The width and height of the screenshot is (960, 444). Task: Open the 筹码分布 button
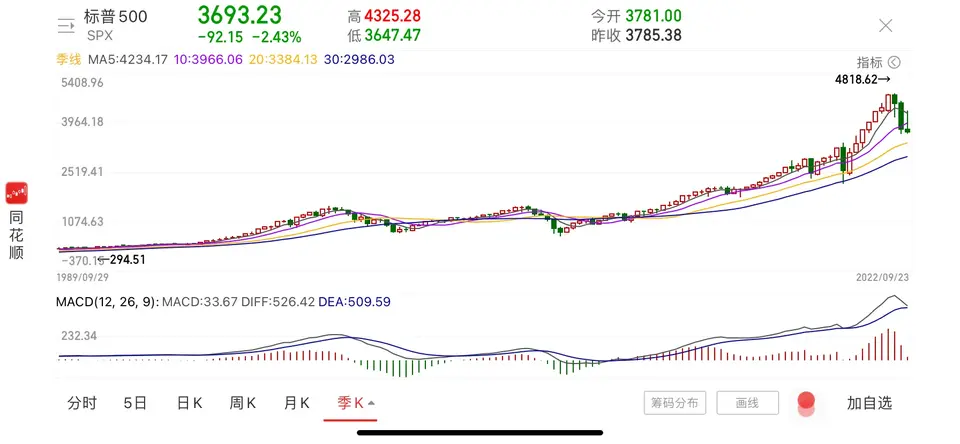point(675,403)
